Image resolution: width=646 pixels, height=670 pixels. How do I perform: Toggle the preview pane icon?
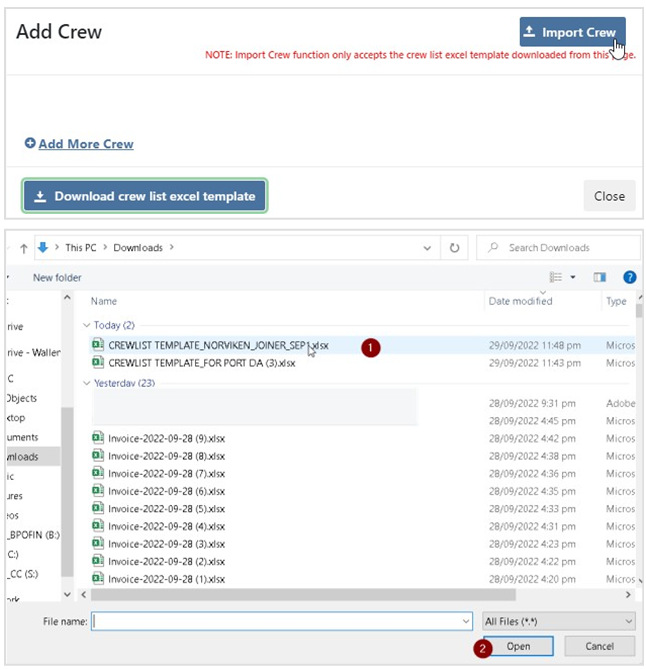point(600,277)
